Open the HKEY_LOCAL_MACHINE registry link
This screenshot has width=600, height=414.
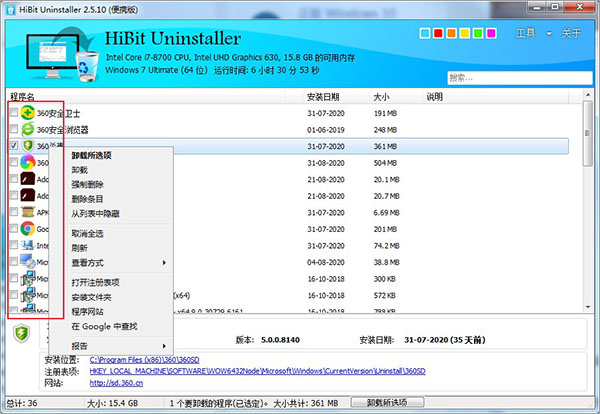coord(258,371)
